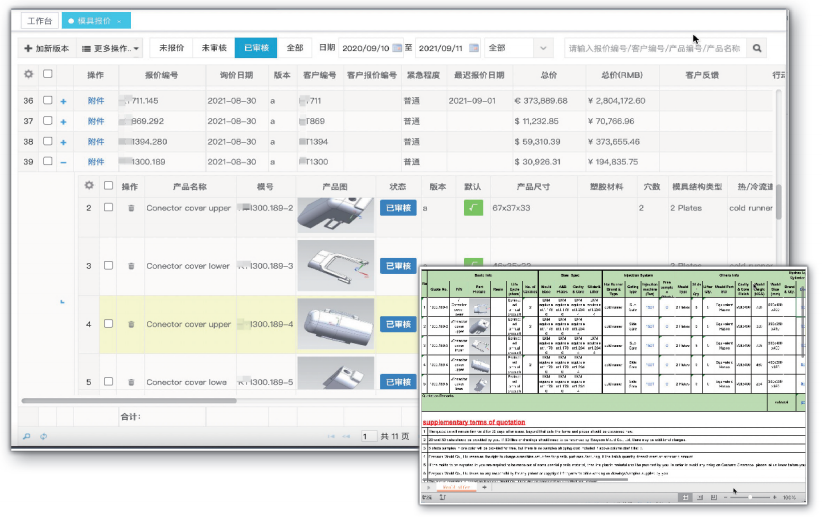This screenshot has height=519, width=822.
Task: Open the start date calendar picker for 2020/09/10
Action: coord(397,48)
